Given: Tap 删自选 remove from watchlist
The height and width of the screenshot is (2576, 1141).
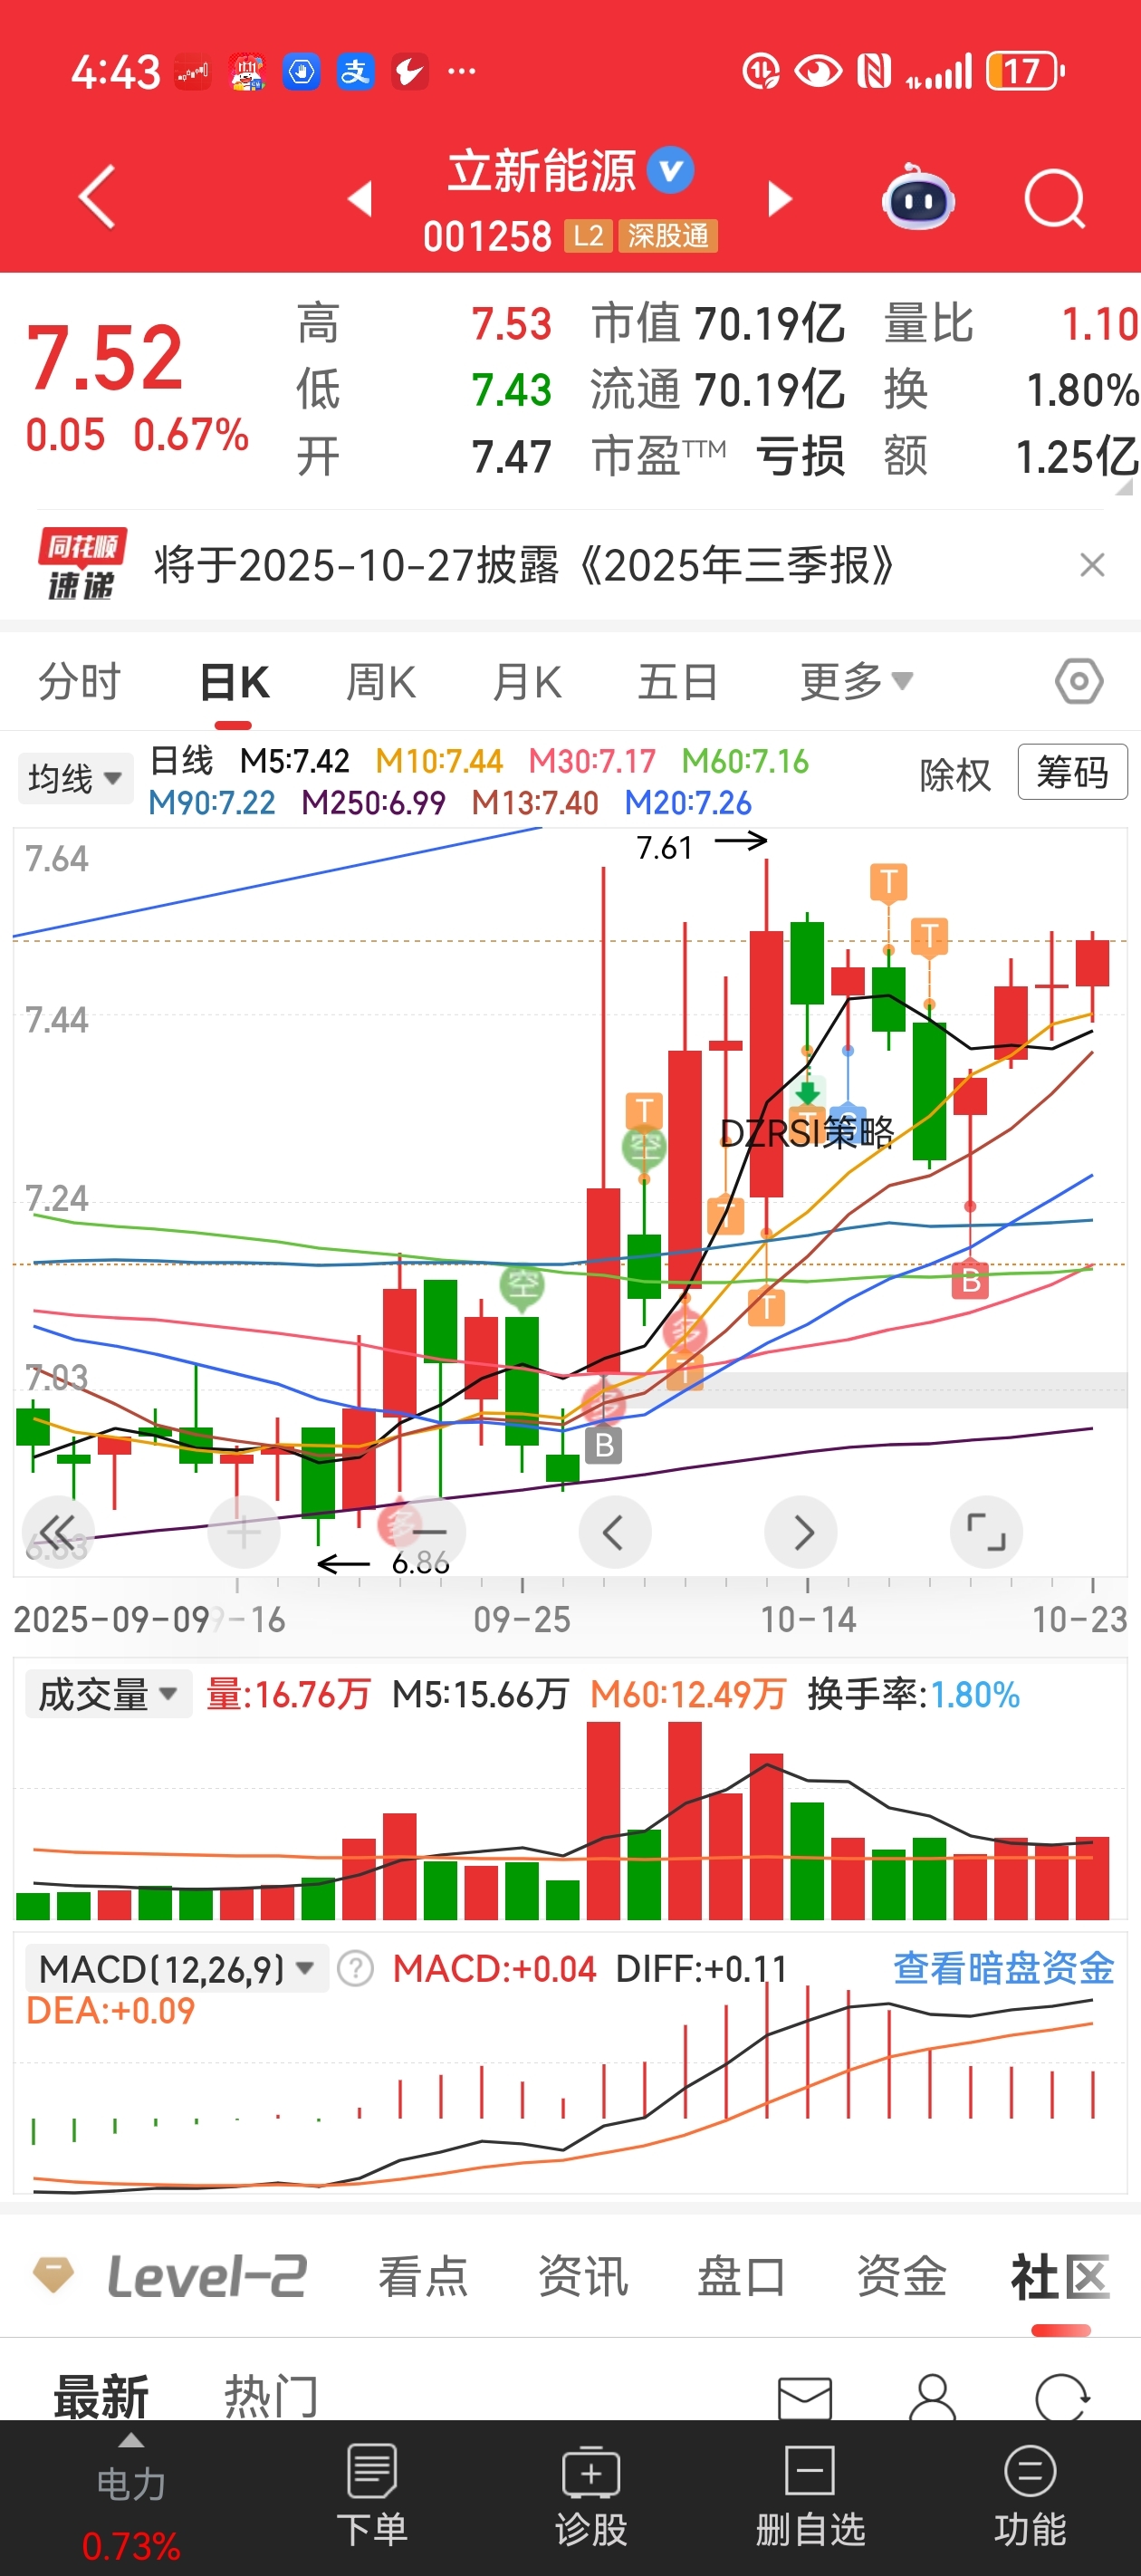Looking at the screenshot, I should coord(810,2495).
